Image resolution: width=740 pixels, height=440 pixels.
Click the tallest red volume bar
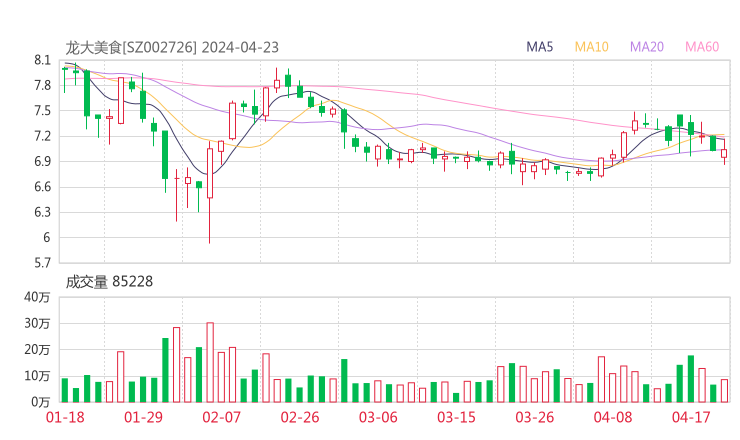(210, 363)
